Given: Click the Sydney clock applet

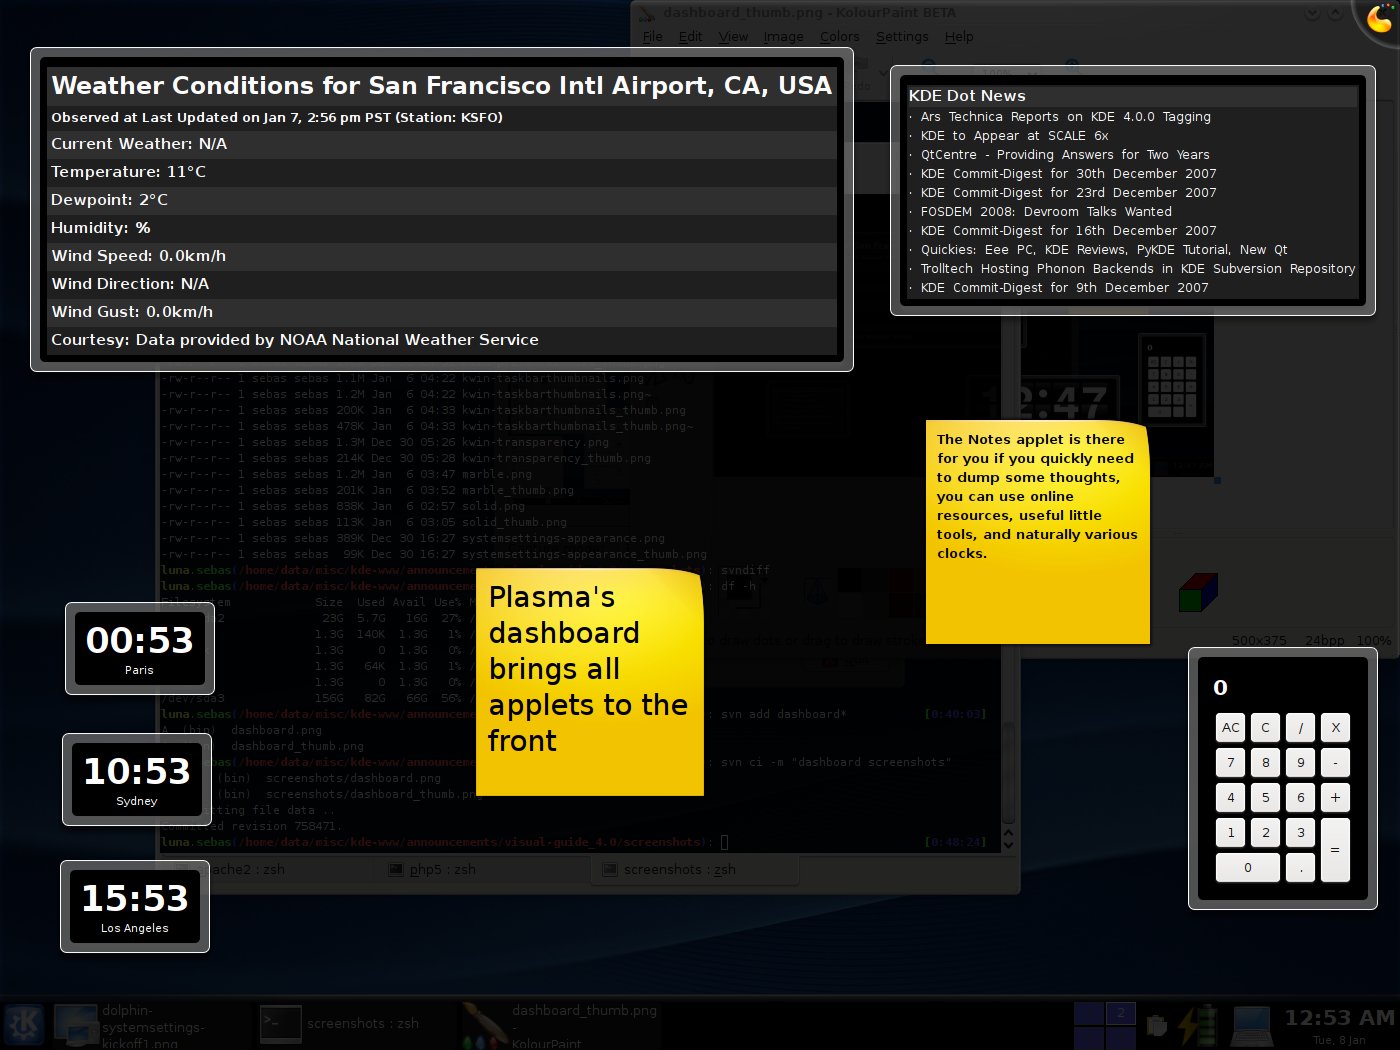Looking at the screenshot, I should coord(137,779).
